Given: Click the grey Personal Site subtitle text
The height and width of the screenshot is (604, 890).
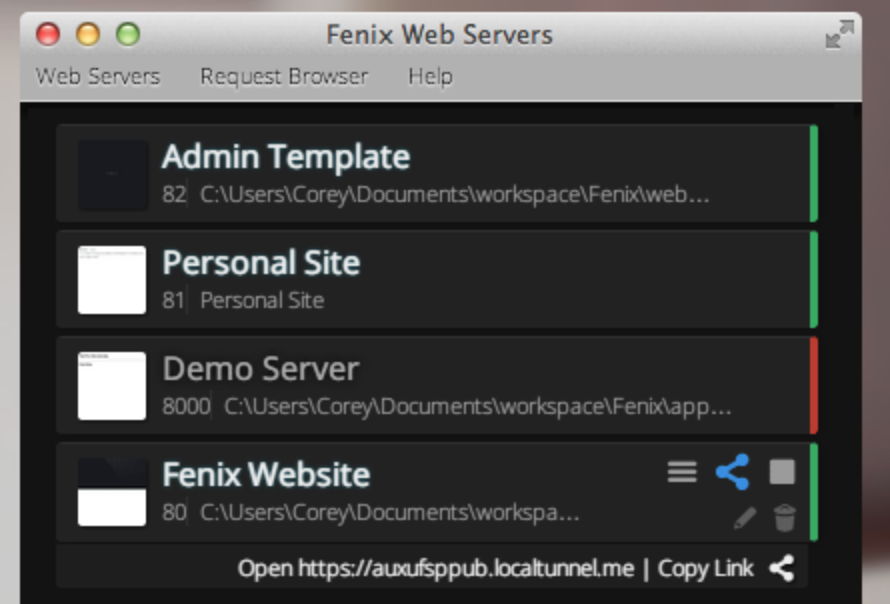Looking at the screenshot, I should tap(262, 300).
